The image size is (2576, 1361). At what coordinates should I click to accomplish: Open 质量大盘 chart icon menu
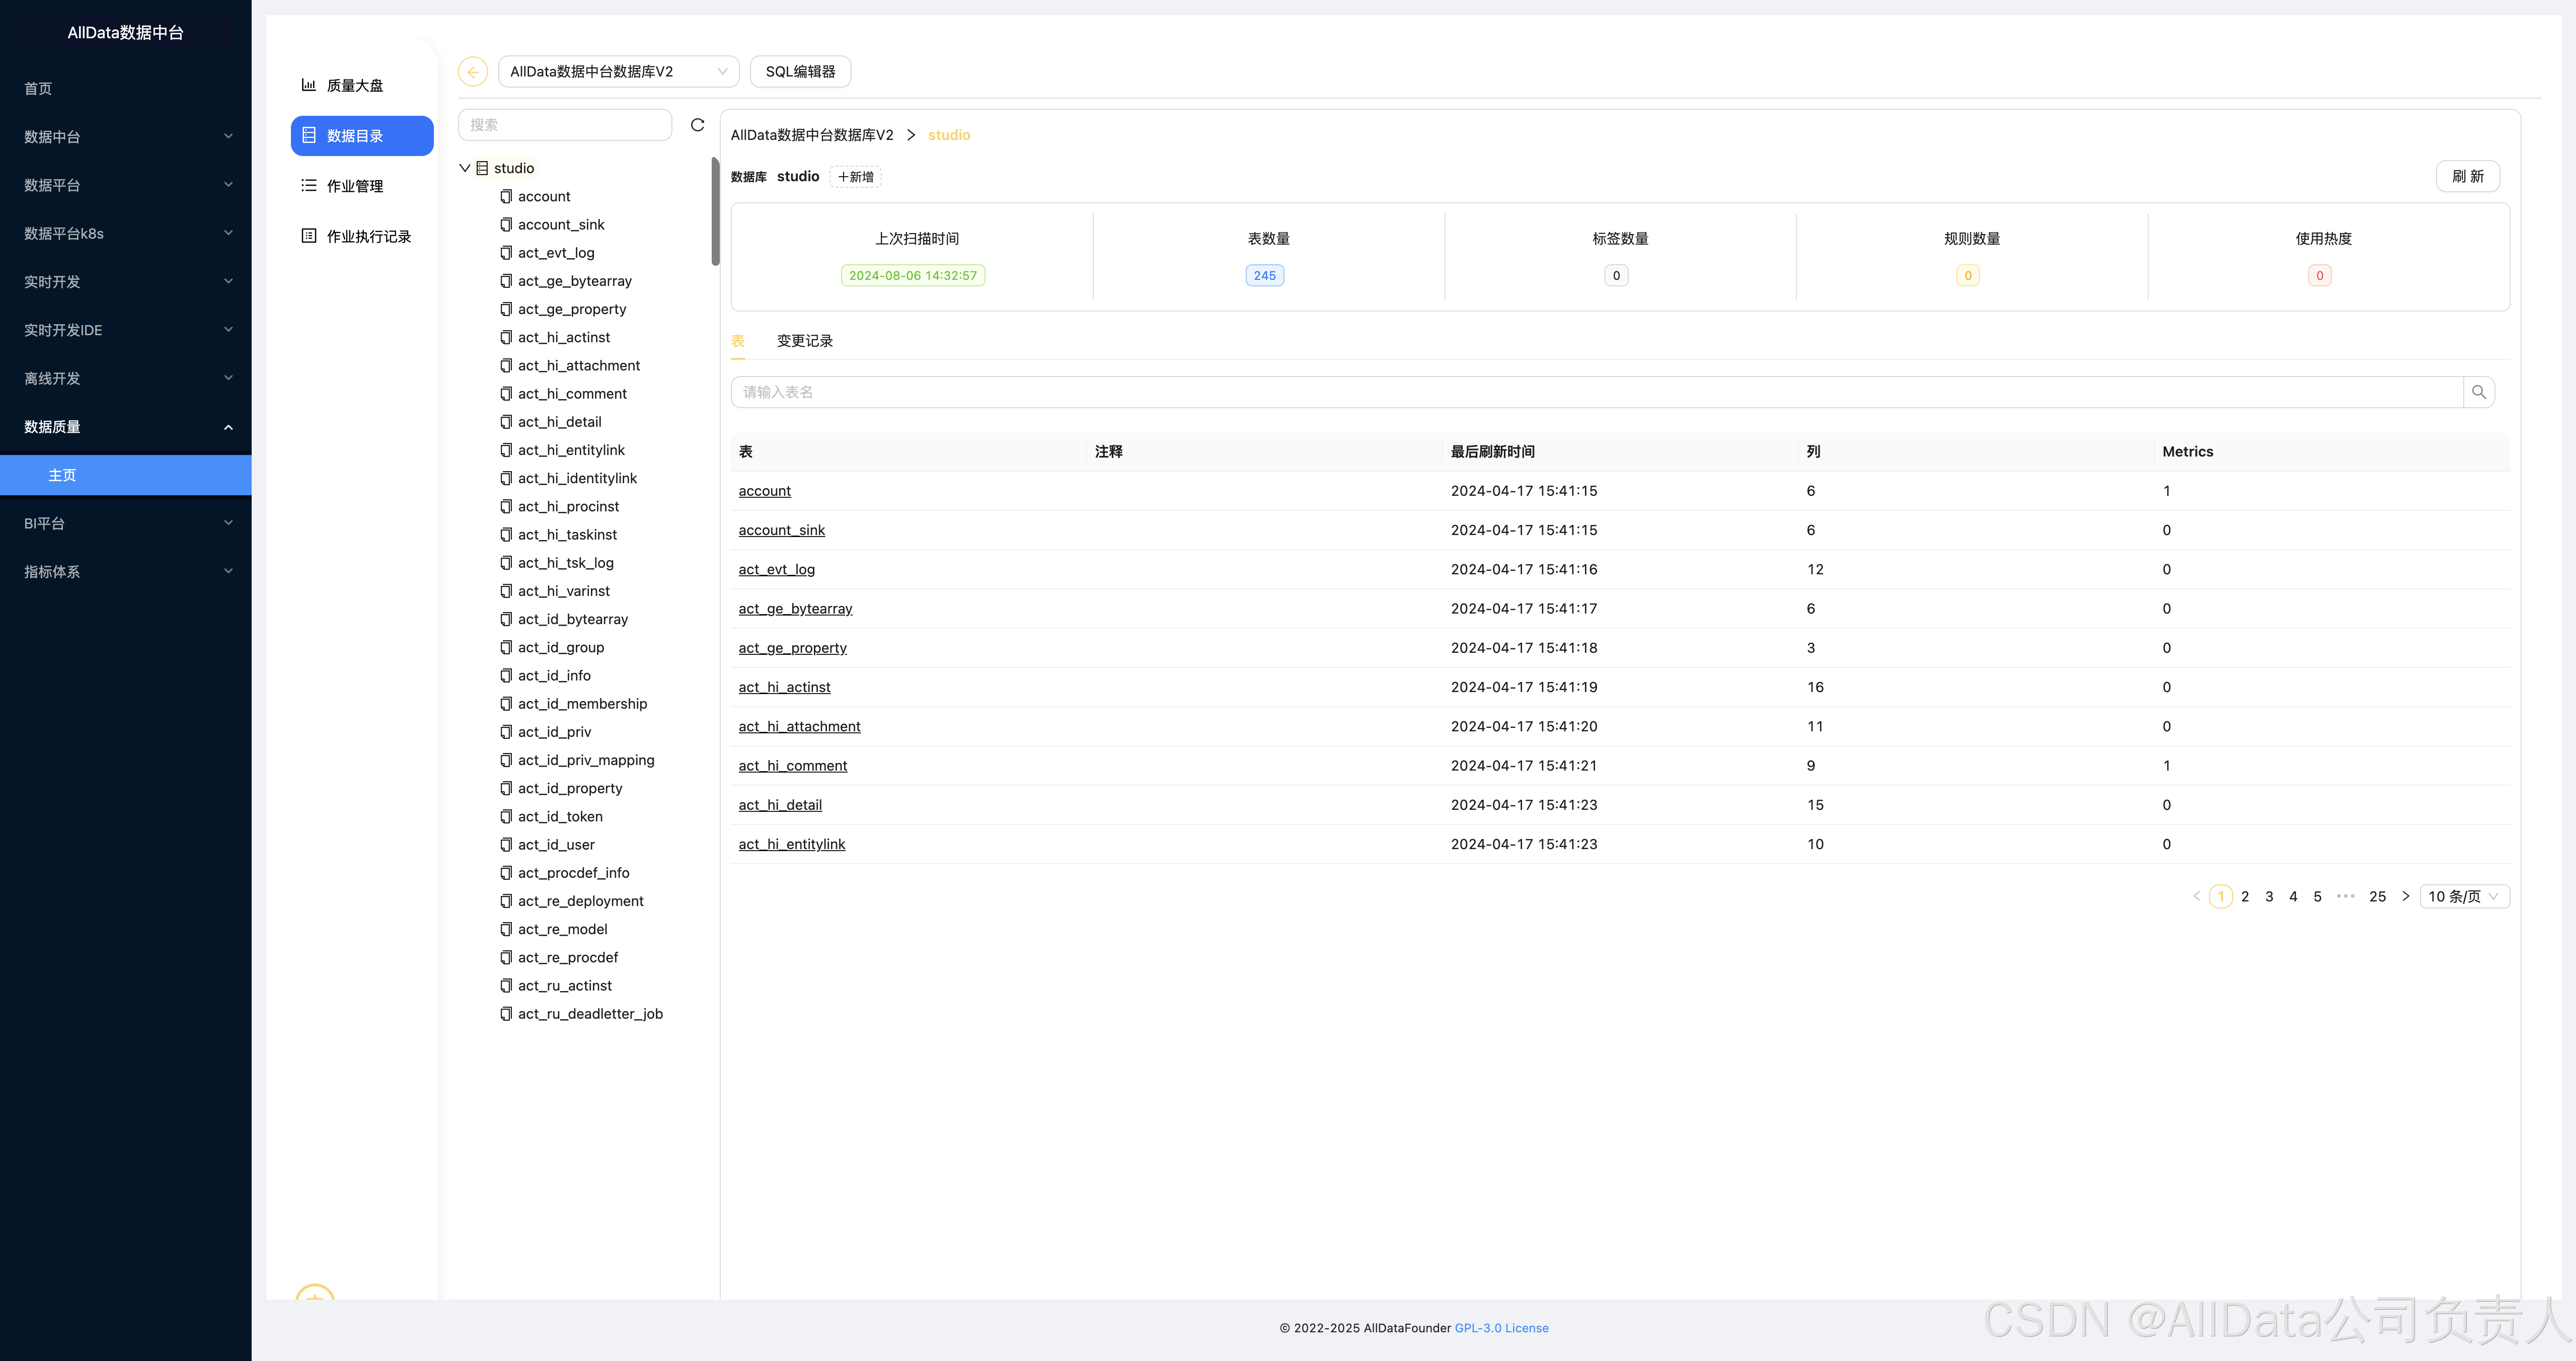pos(309,85)
